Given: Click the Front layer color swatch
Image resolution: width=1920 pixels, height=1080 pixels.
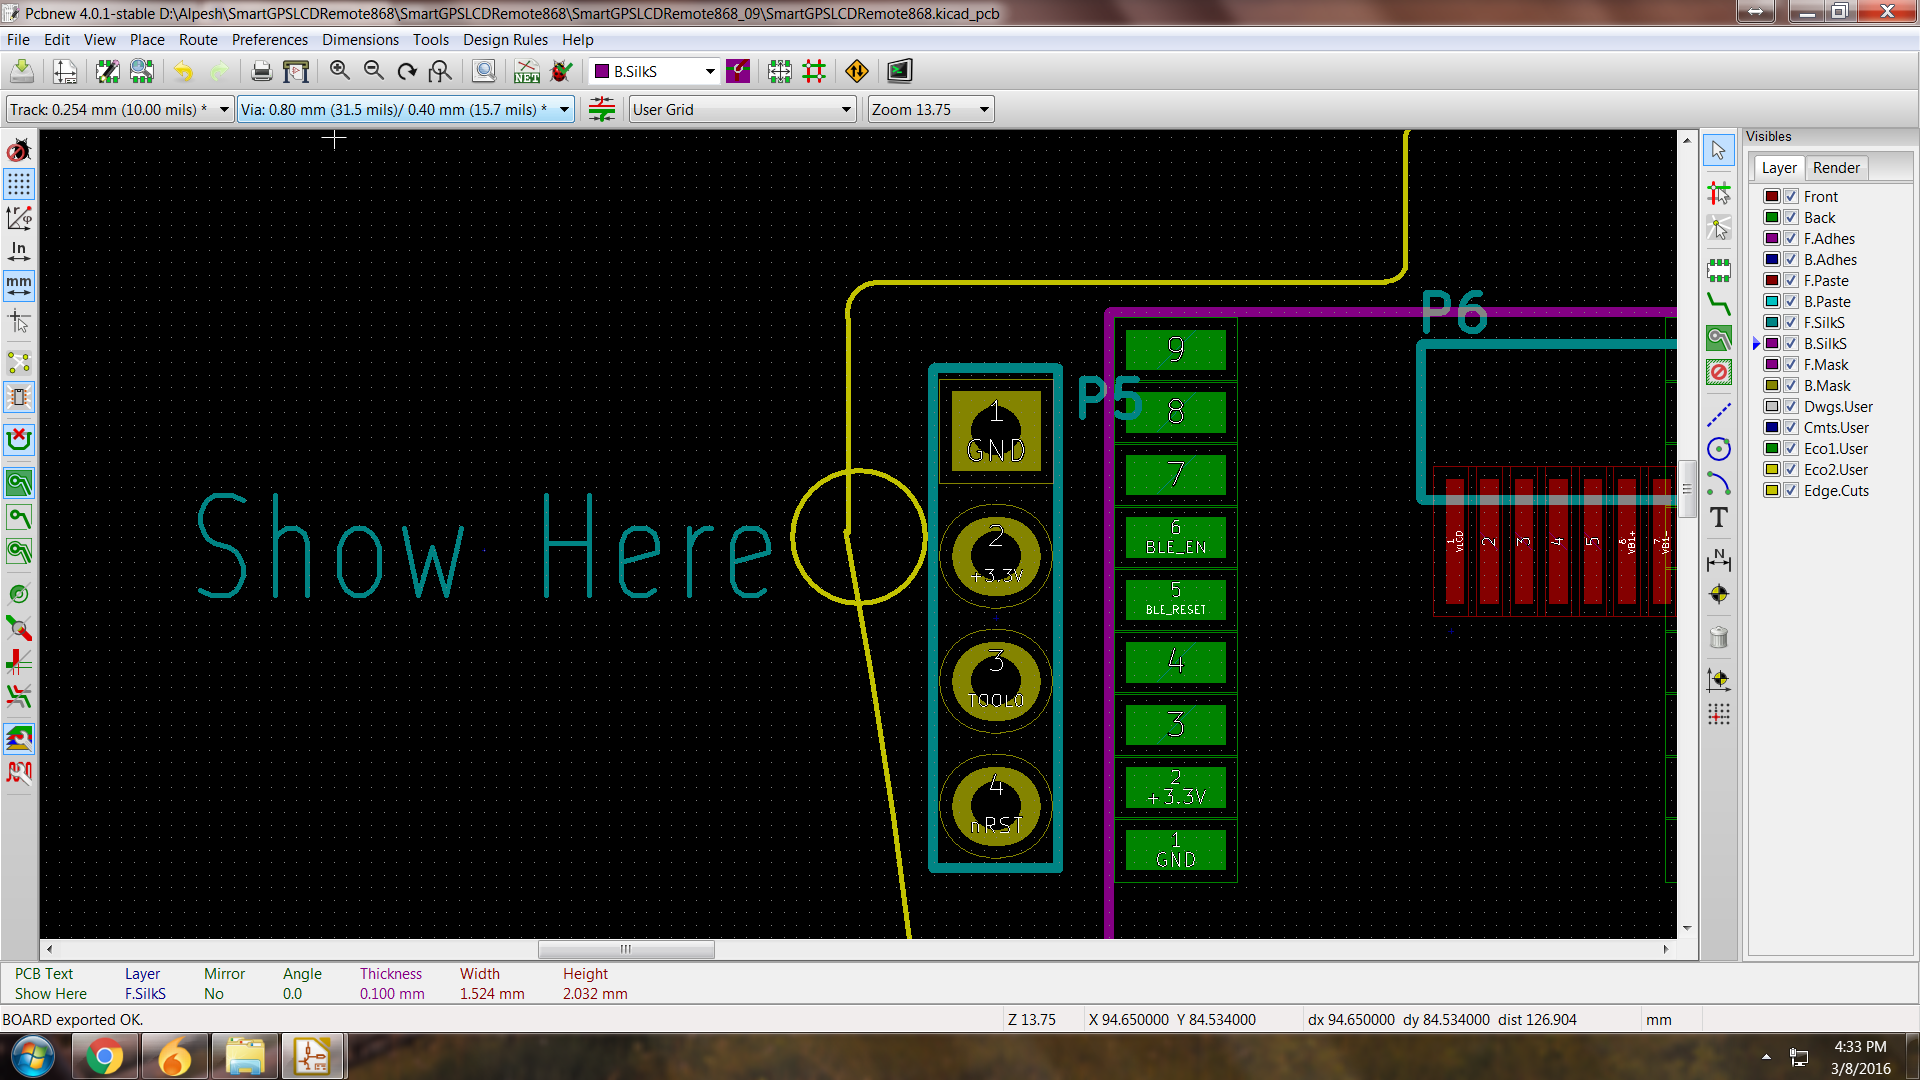Looking at the screenshot, I should point(1771,197).
